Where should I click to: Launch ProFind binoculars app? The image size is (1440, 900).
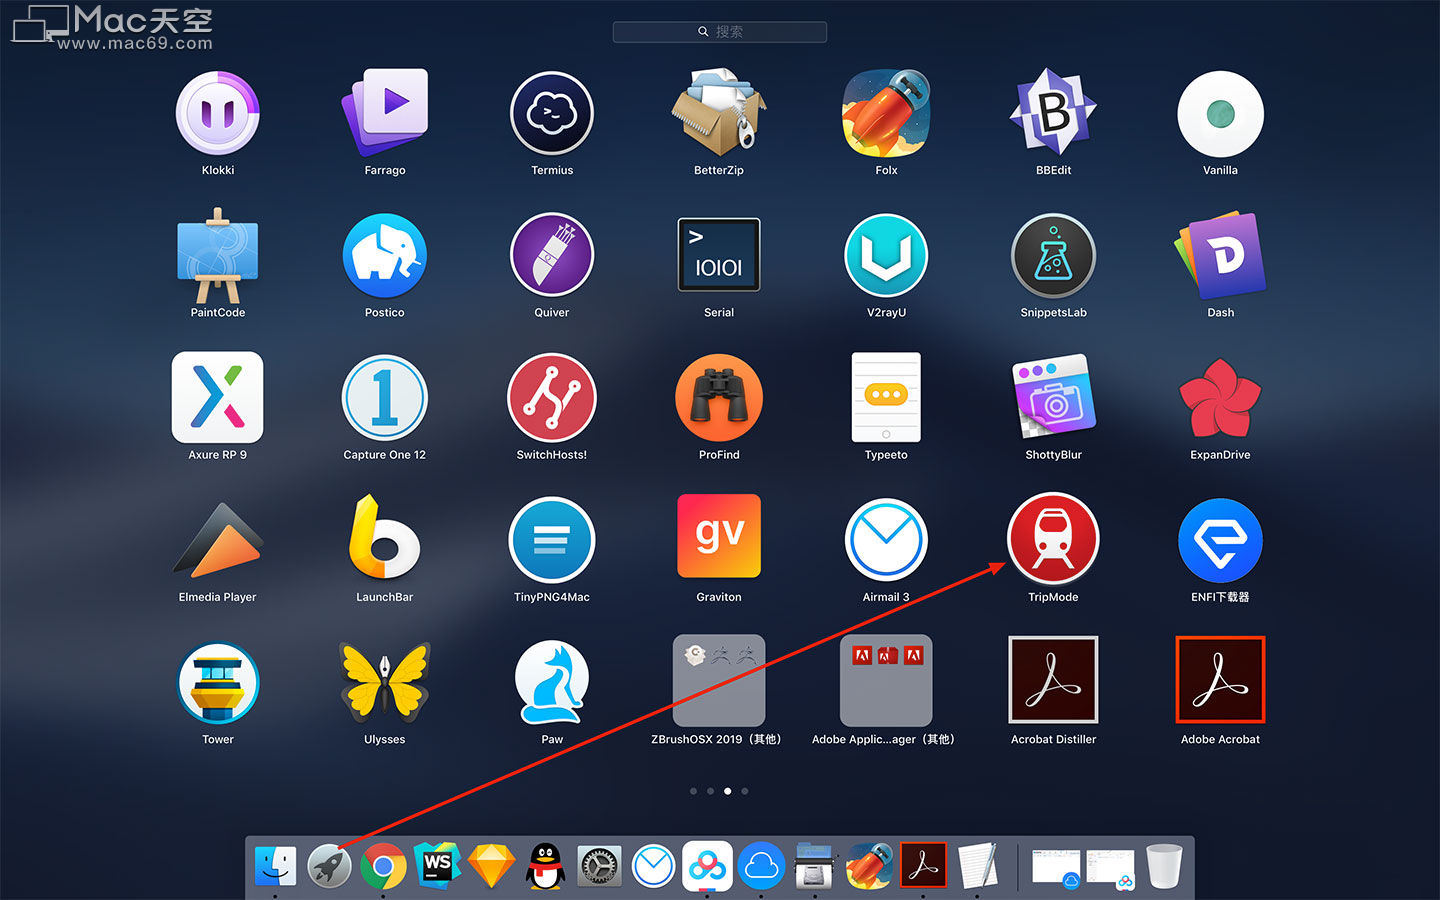point(719,398)
